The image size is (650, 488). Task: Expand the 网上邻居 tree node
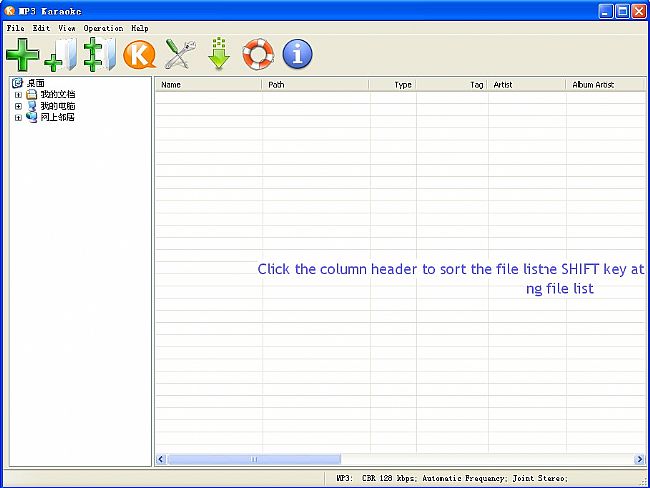point(18,118)
